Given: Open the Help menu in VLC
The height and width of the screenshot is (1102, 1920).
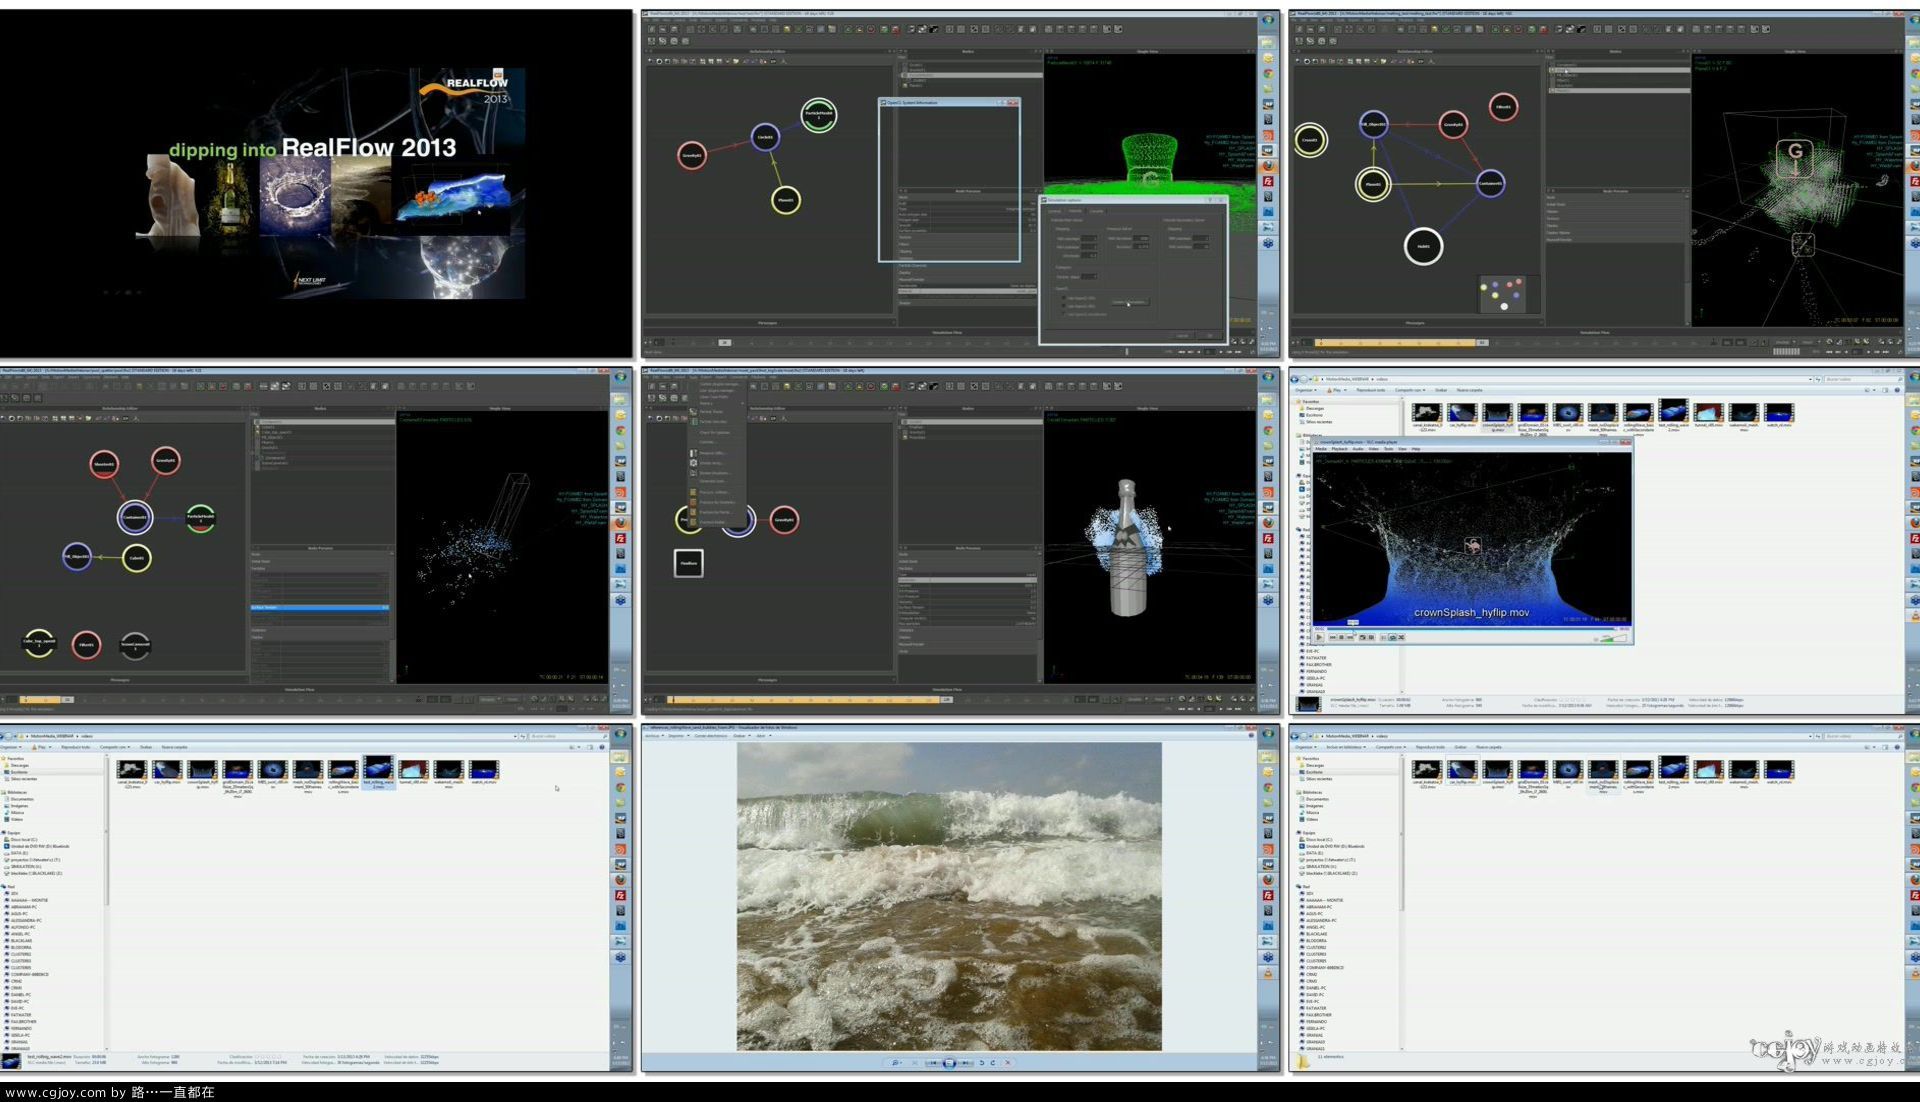Looking at the screenshot, I should click(x=1416, y=449).
